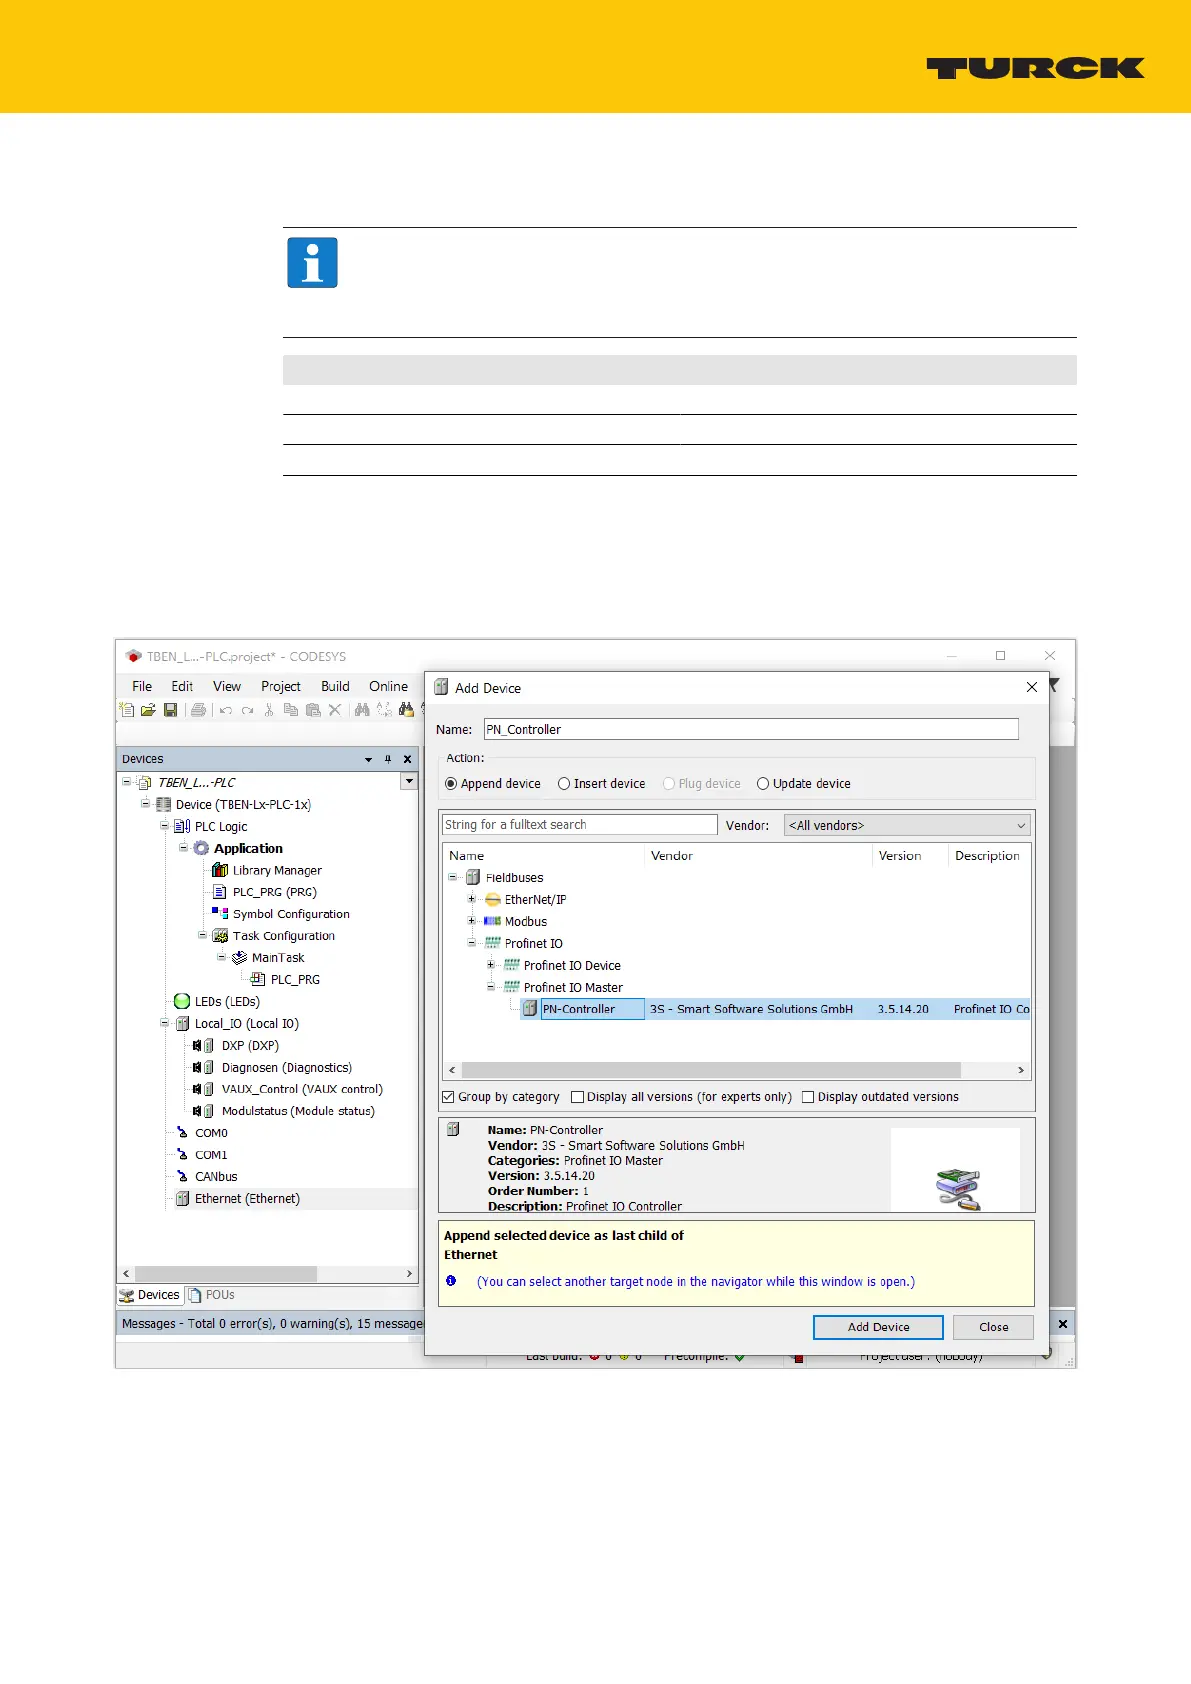Click the Add Device button
Screen dimensions: 1191x1684
878,1327
